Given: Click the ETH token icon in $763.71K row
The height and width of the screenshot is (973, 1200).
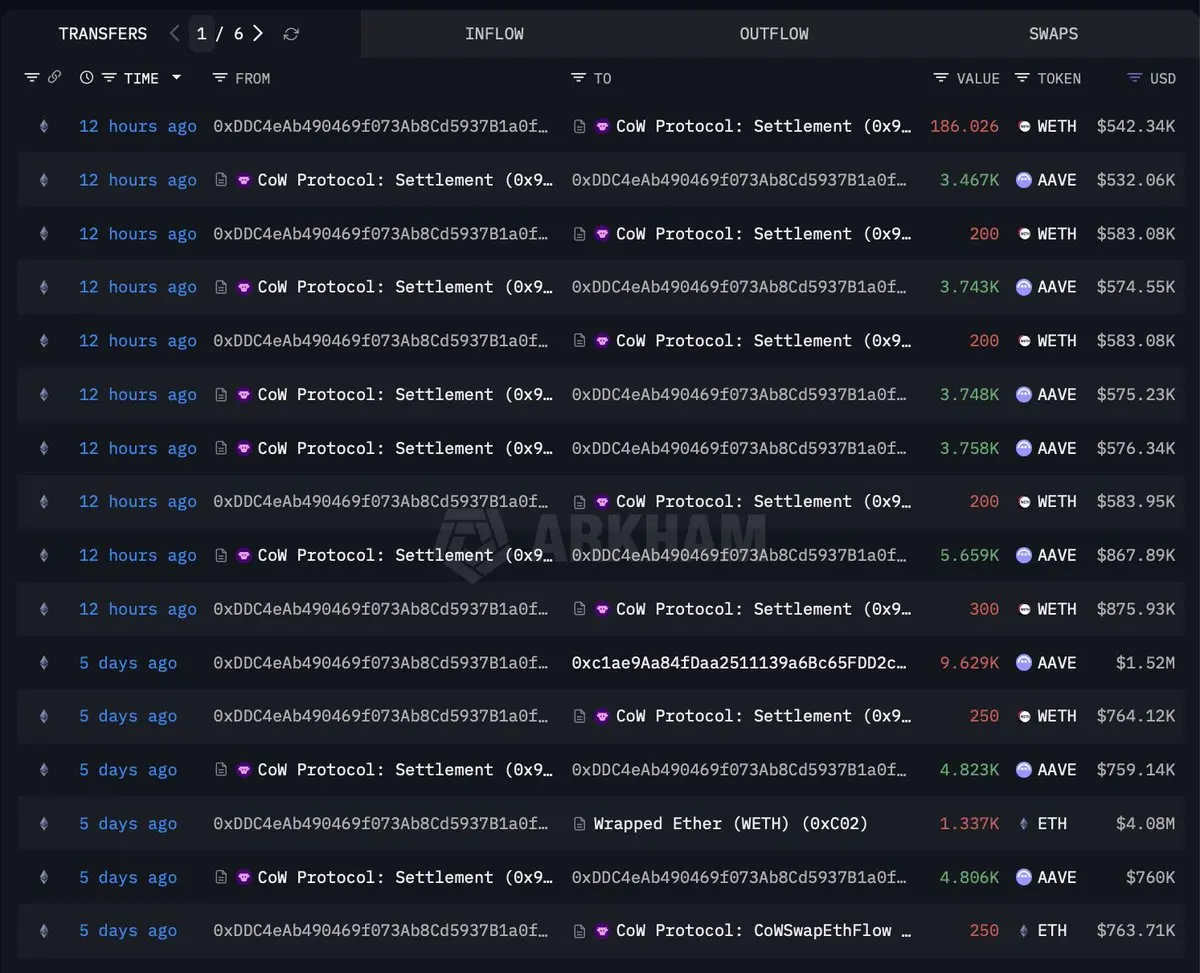Looking at the screenshot, I should [x=1023, y=931].
